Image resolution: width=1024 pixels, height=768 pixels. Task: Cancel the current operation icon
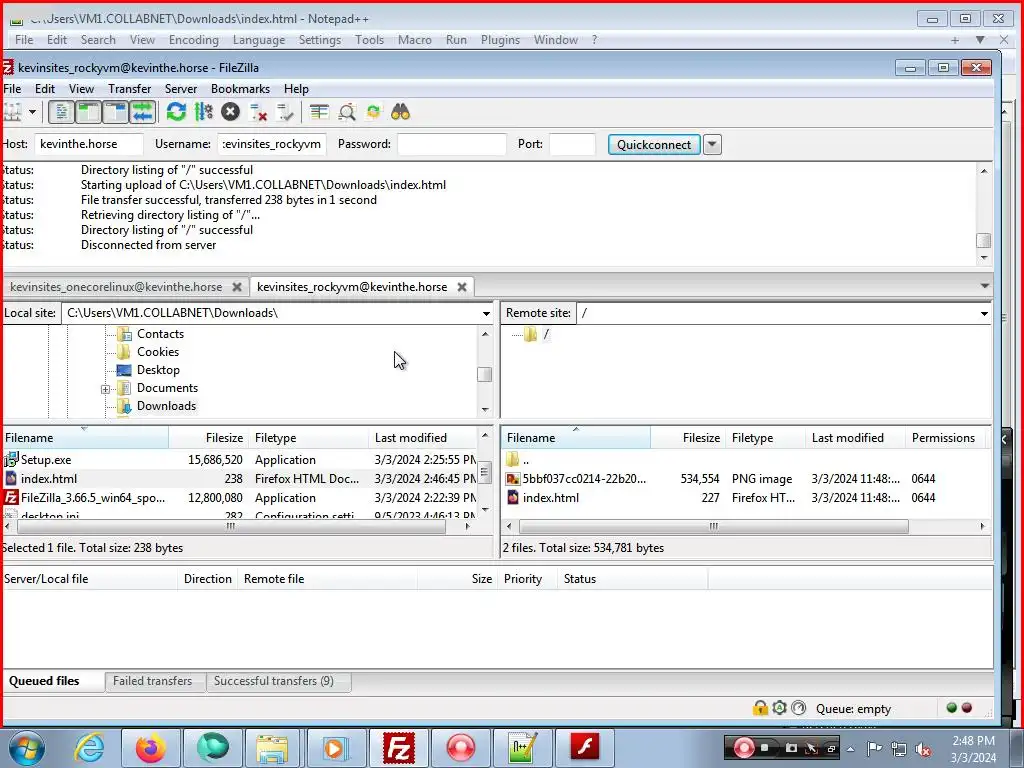coord(230,112)
